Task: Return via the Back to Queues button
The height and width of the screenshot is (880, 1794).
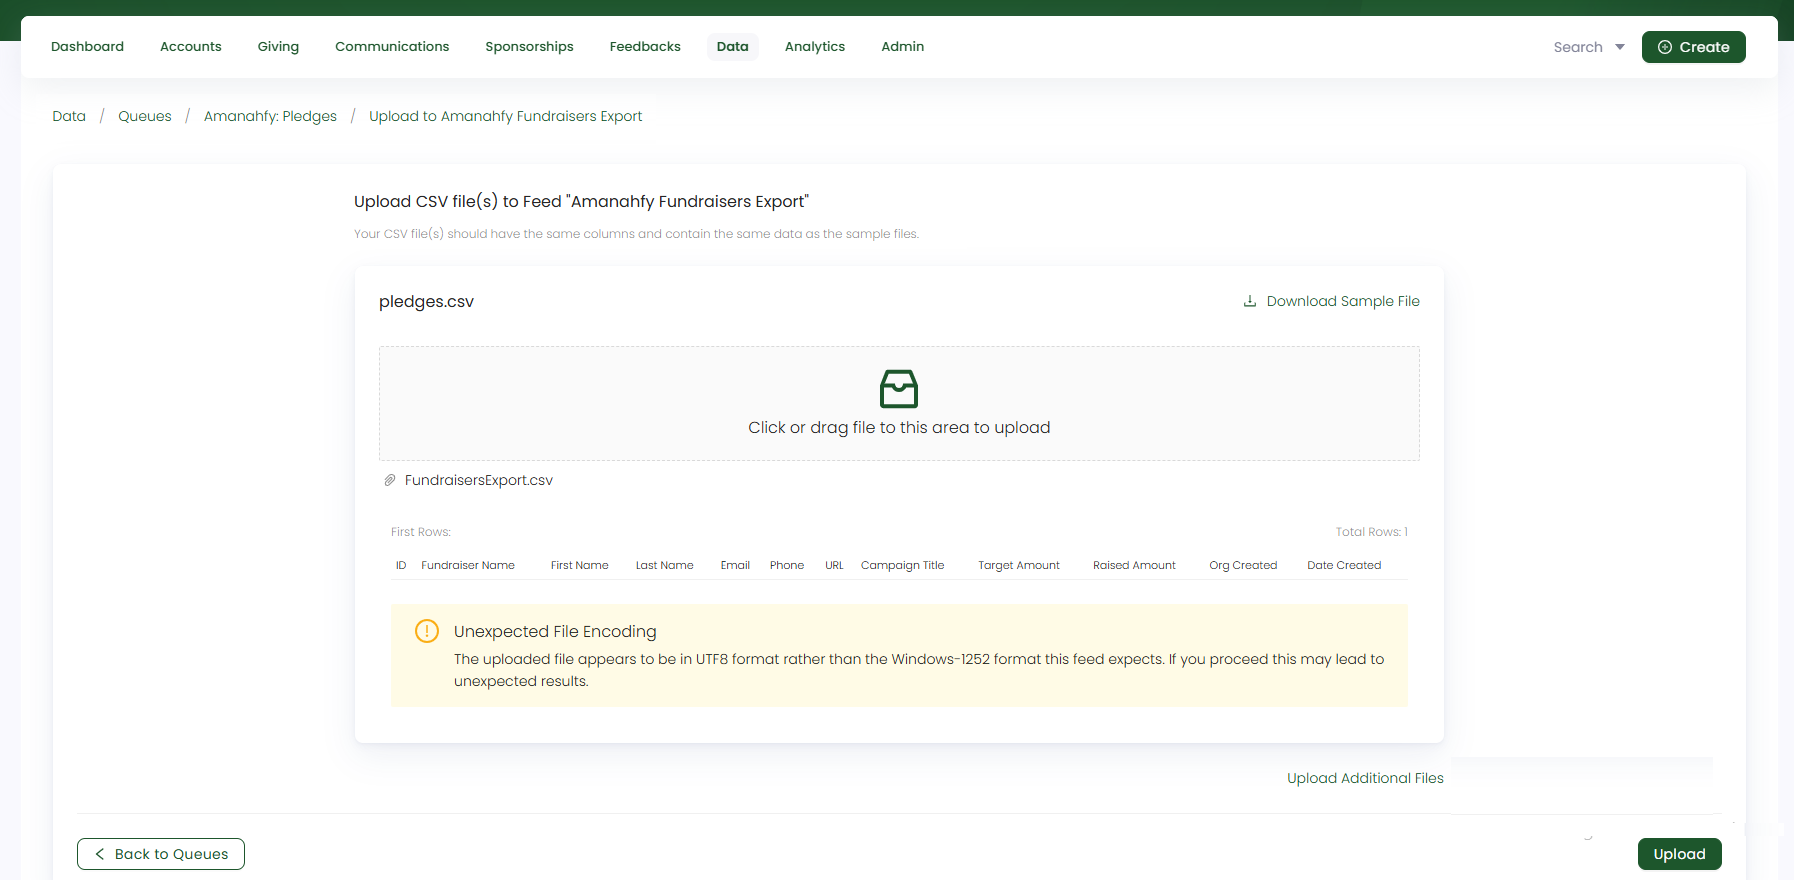Action: click(x=161, y=854)
